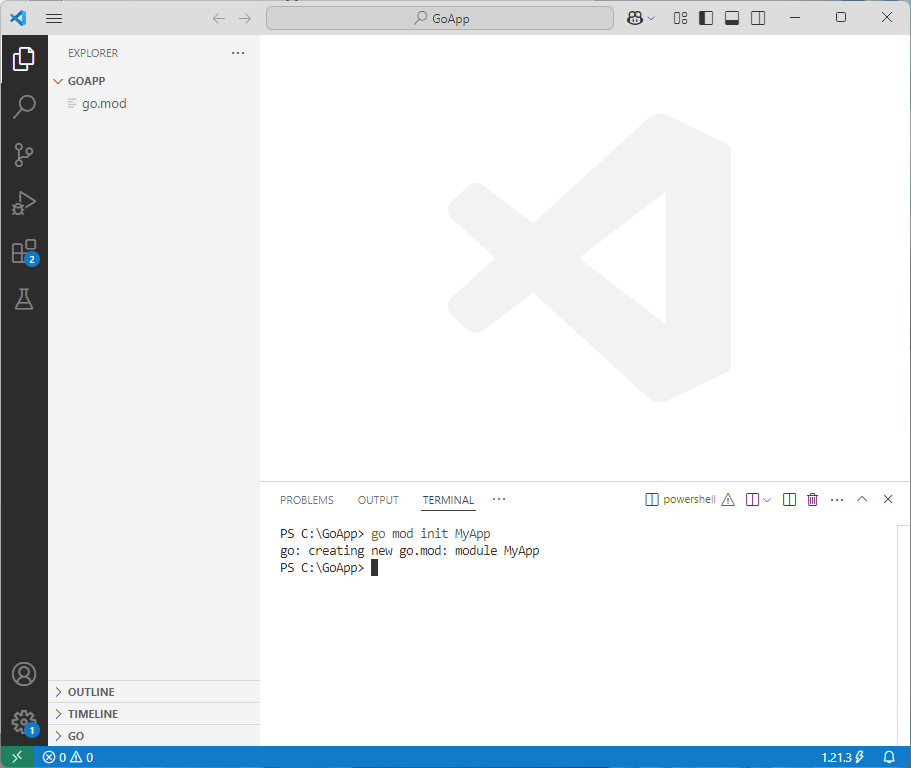The image size is (911, 768).
Task: Close the terminal panel
Action: [x=888, y=499]
